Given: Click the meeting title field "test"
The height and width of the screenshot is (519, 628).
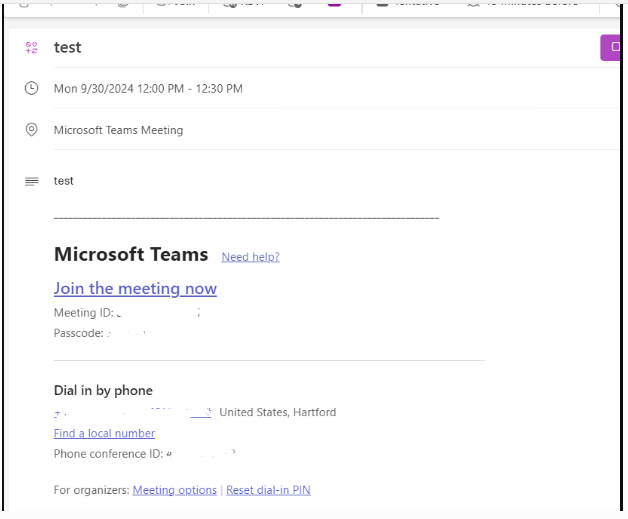Looking at the screenshot, I should click(x=68, y=48).
